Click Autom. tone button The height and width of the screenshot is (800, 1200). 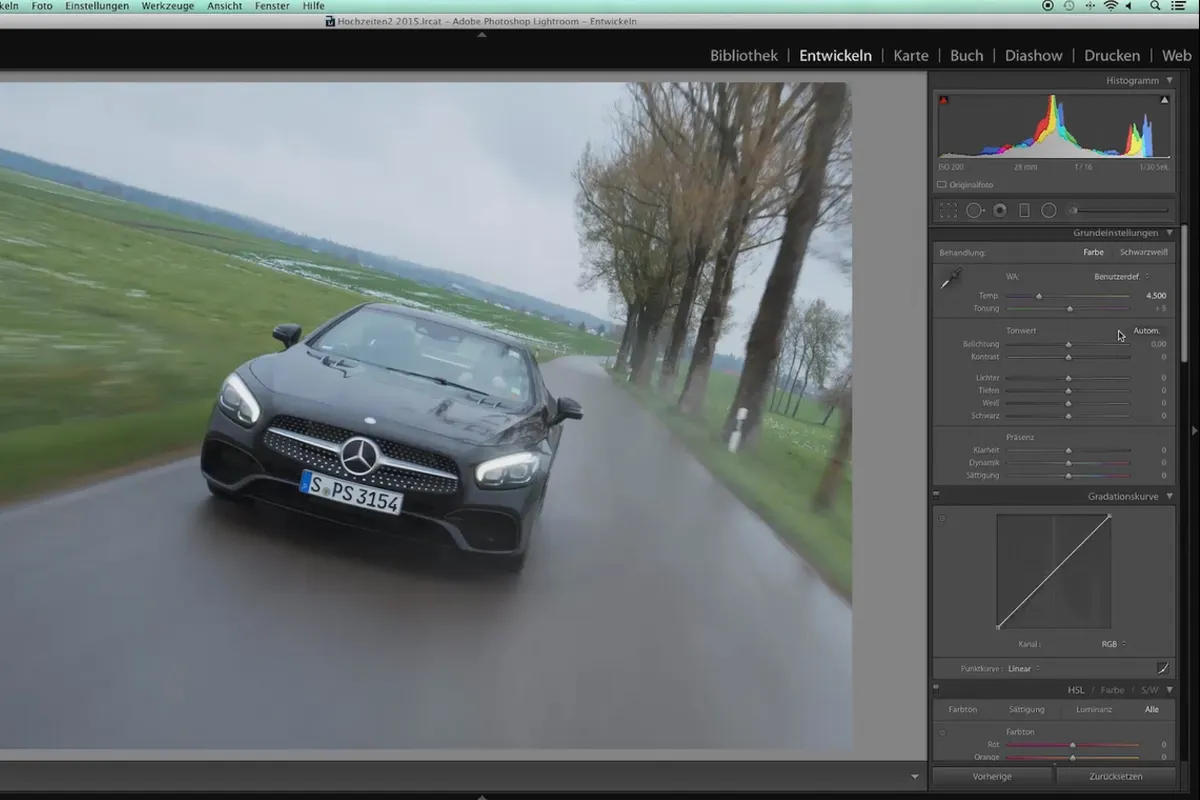point(1146,330)
